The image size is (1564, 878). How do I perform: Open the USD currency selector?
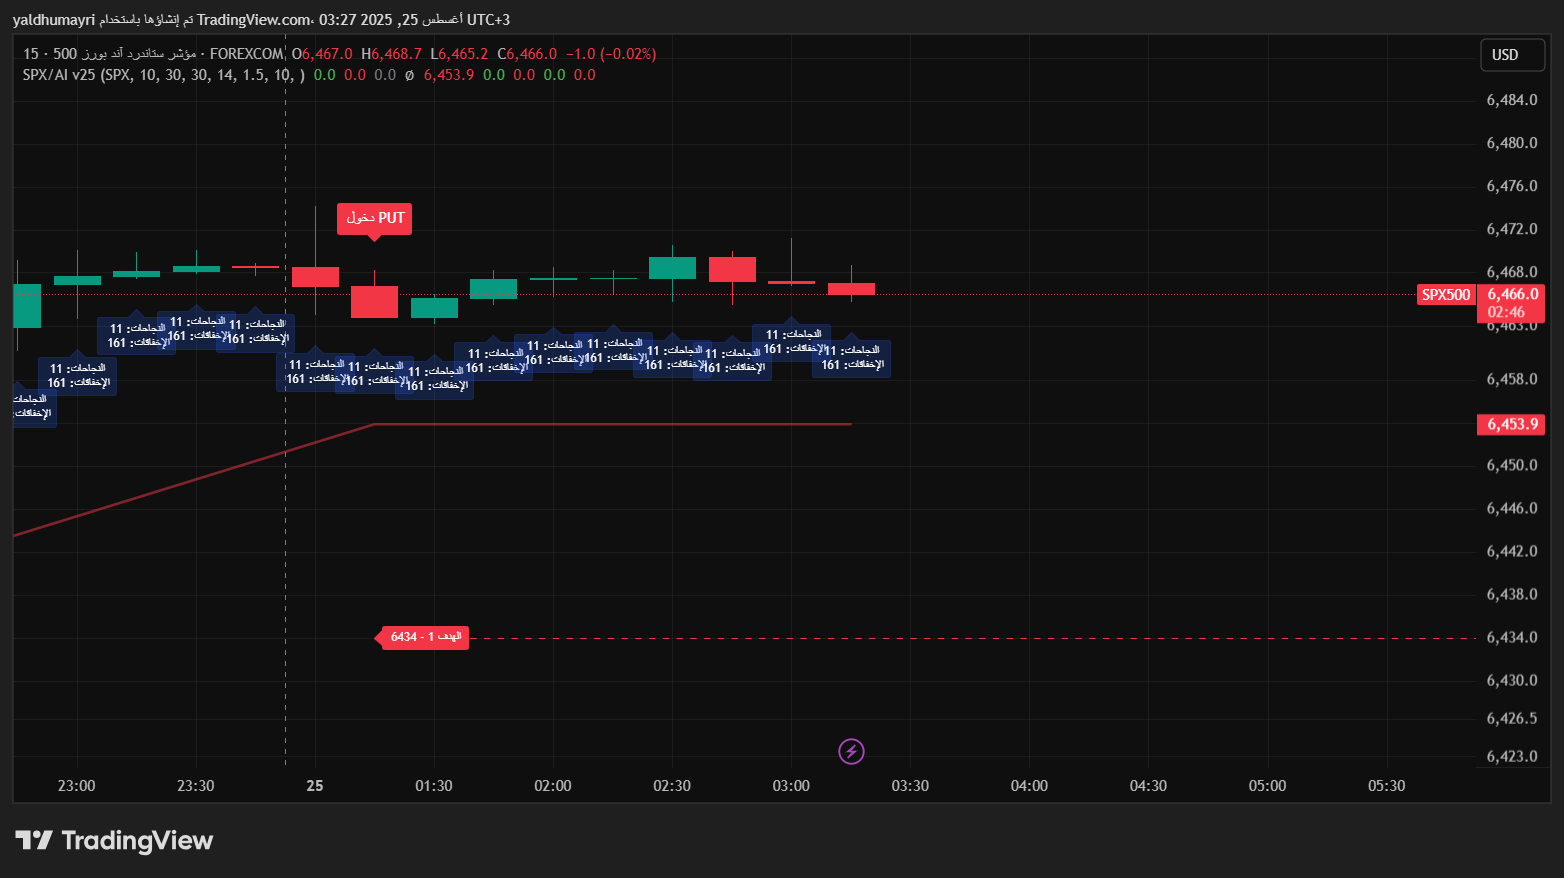pos(1511,55)
